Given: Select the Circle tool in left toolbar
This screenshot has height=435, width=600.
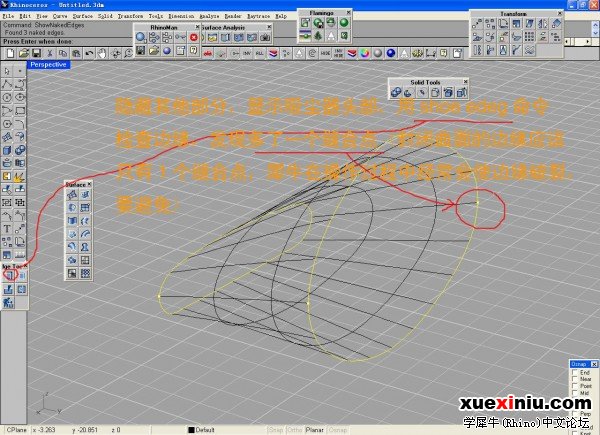Looking at the screenshot, I should tap(7, 97).
